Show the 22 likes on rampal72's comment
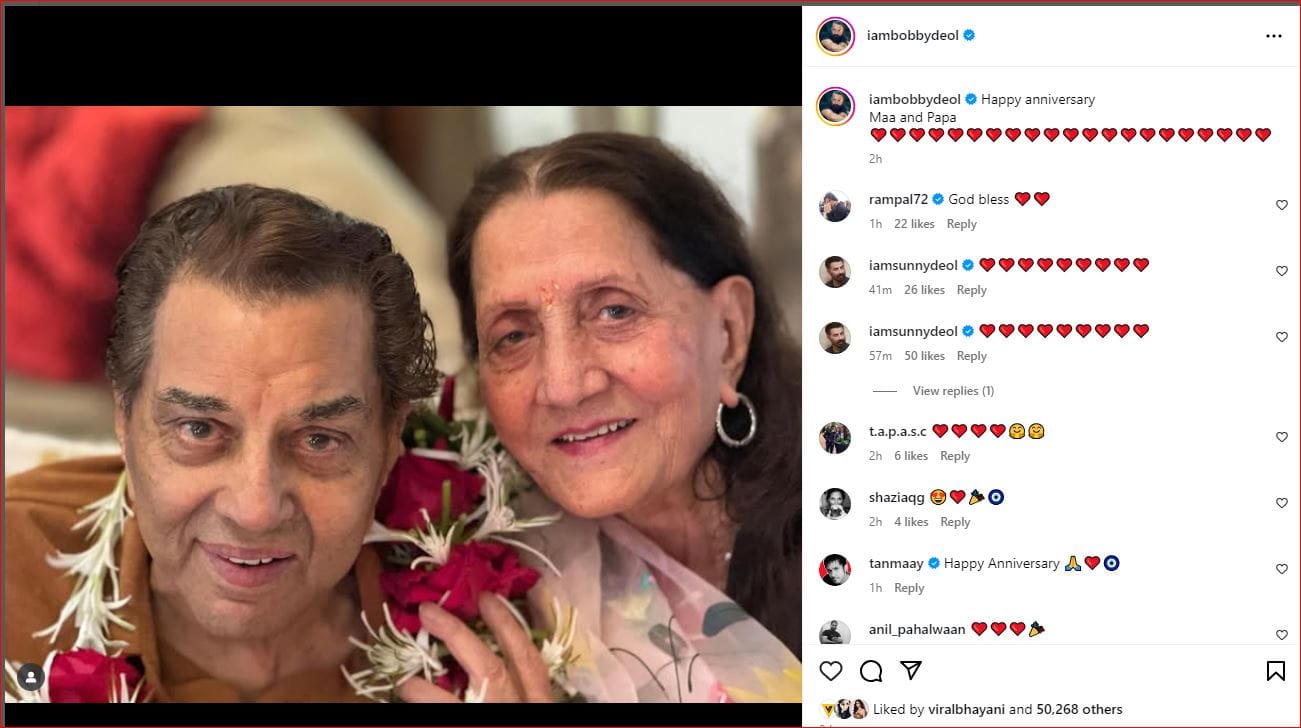The image size is (1301, 728). [x=914, y=224]
